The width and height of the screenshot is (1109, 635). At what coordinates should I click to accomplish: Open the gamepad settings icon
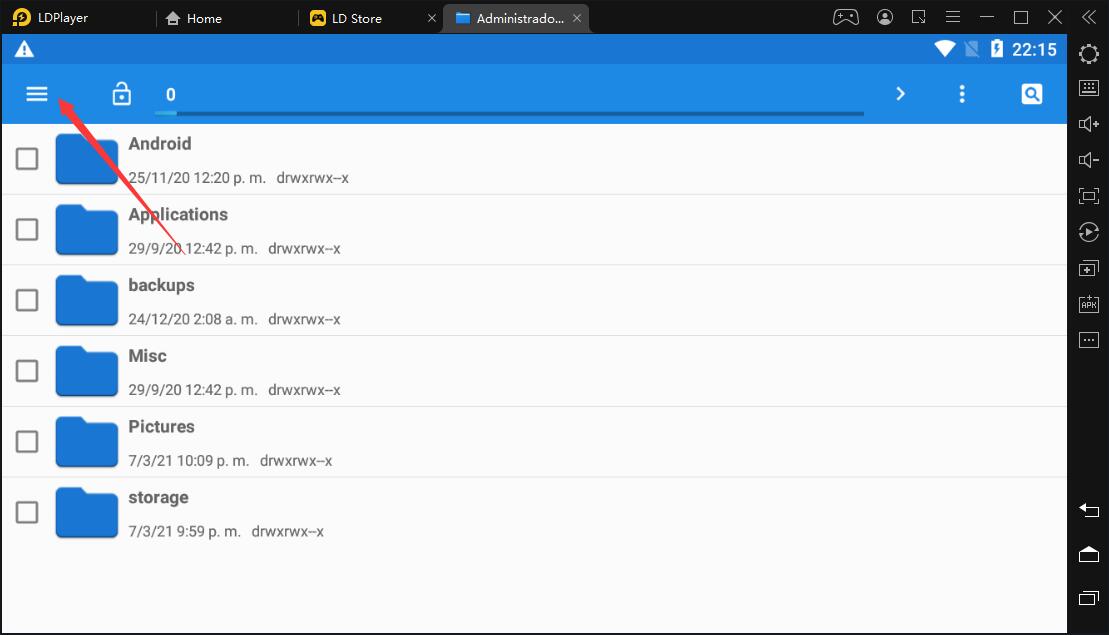pos(846,18)
